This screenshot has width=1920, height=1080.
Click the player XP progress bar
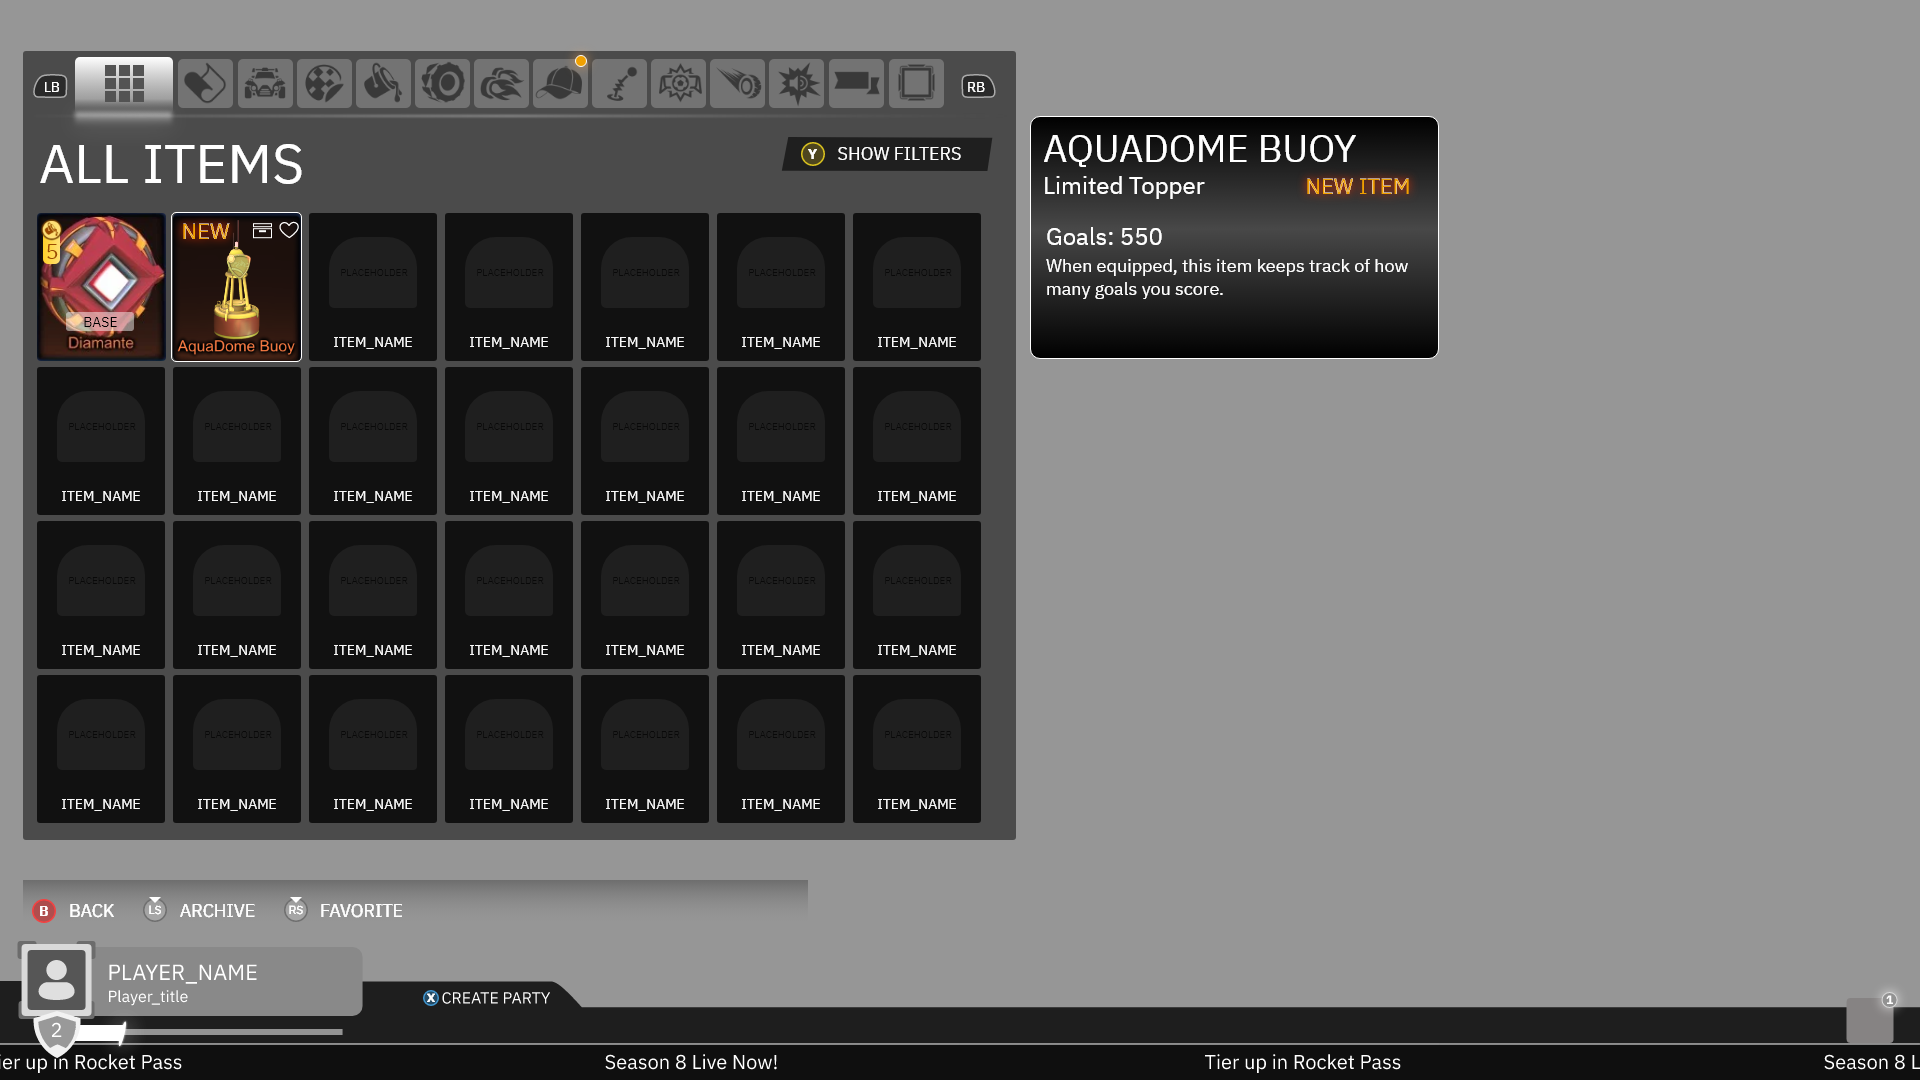210,1031
